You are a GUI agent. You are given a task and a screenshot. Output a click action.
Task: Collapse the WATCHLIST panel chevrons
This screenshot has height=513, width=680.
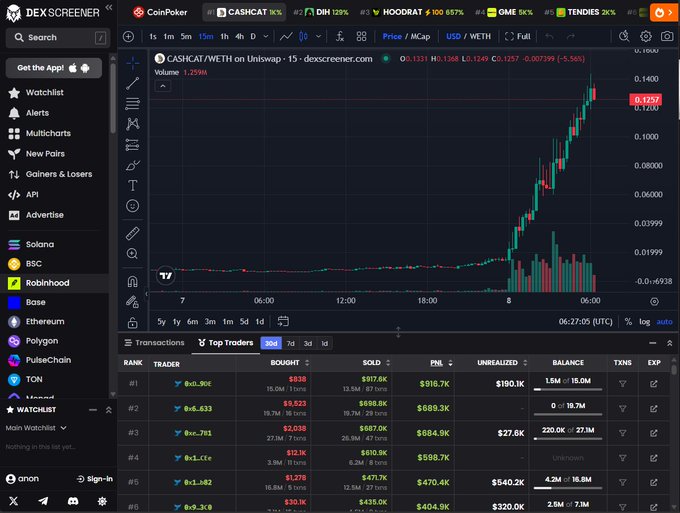click(x=108, y=410)
